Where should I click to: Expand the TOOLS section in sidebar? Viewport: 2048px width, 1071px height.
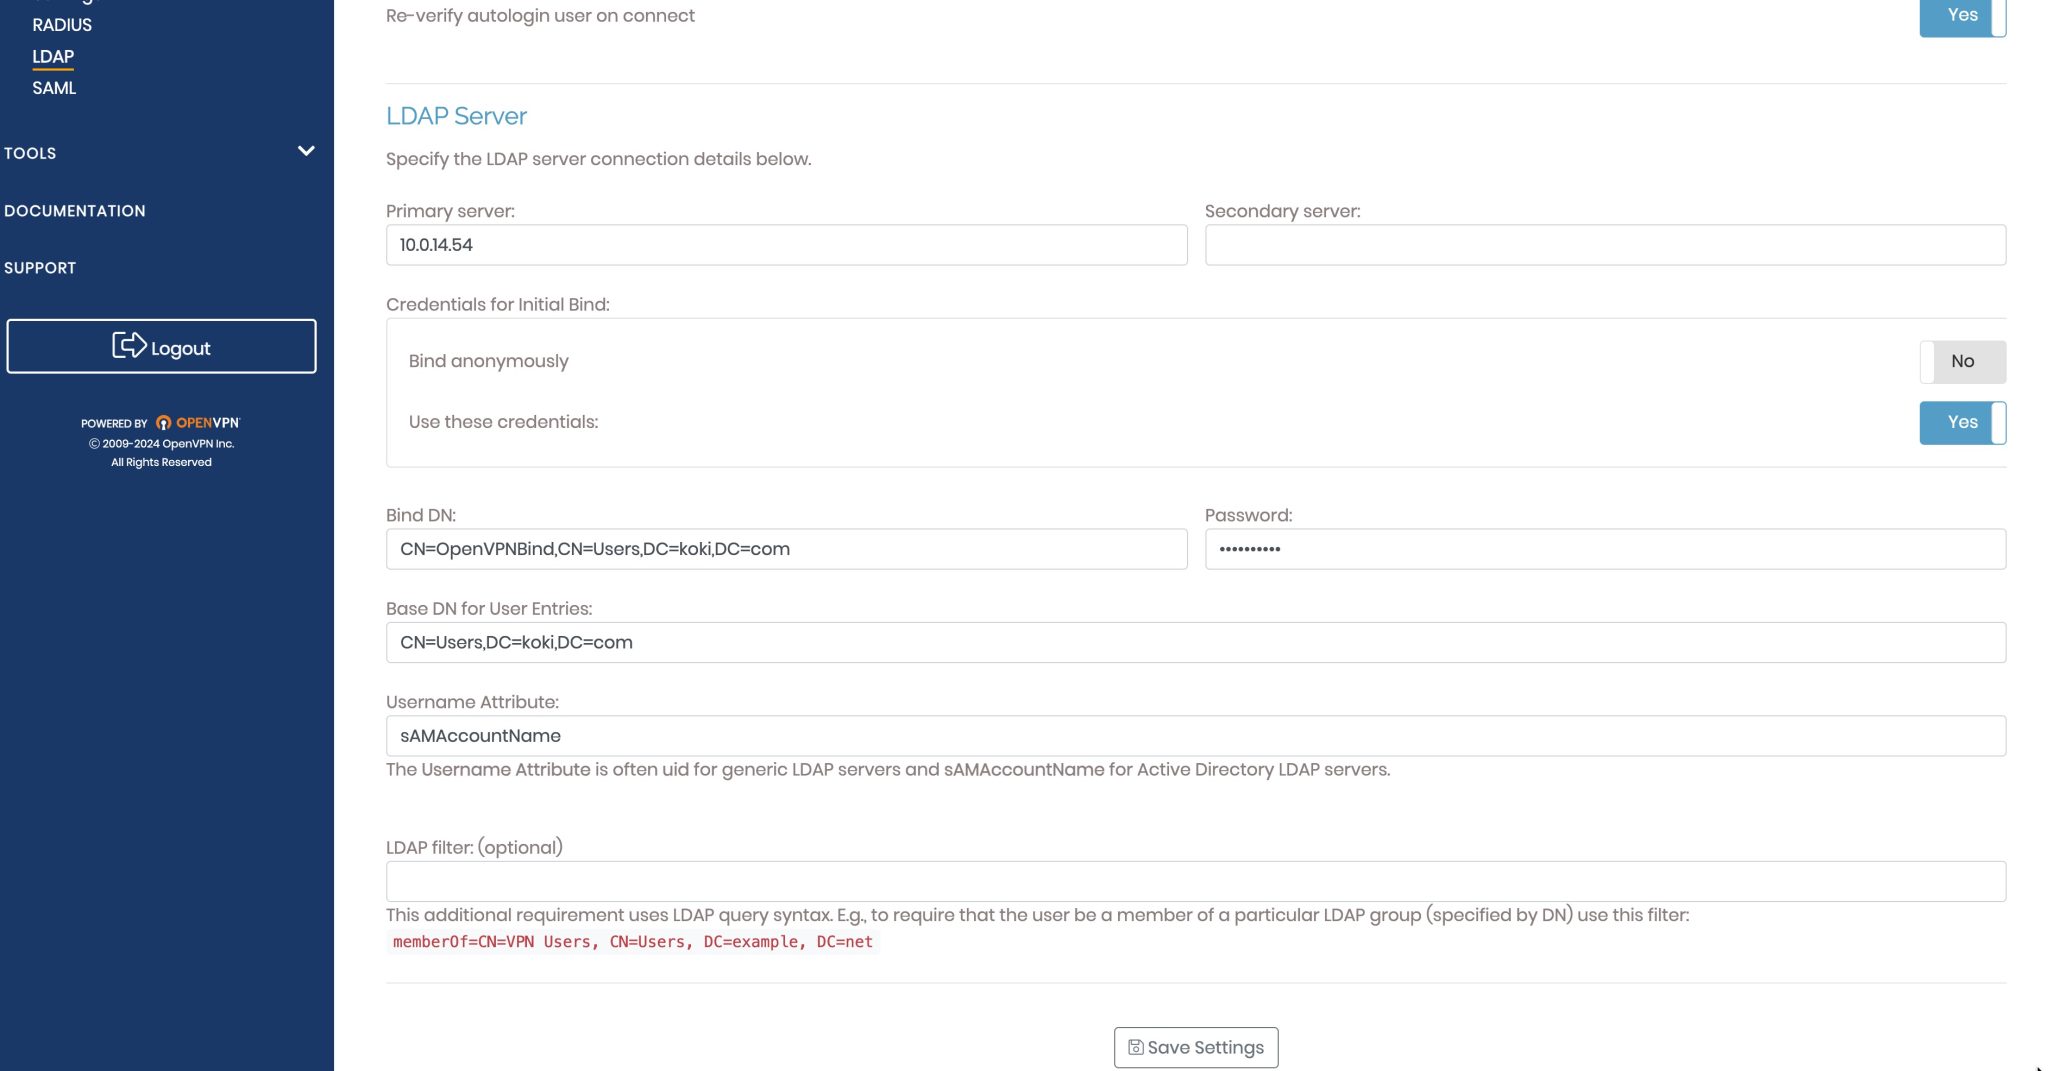point(305,151)
